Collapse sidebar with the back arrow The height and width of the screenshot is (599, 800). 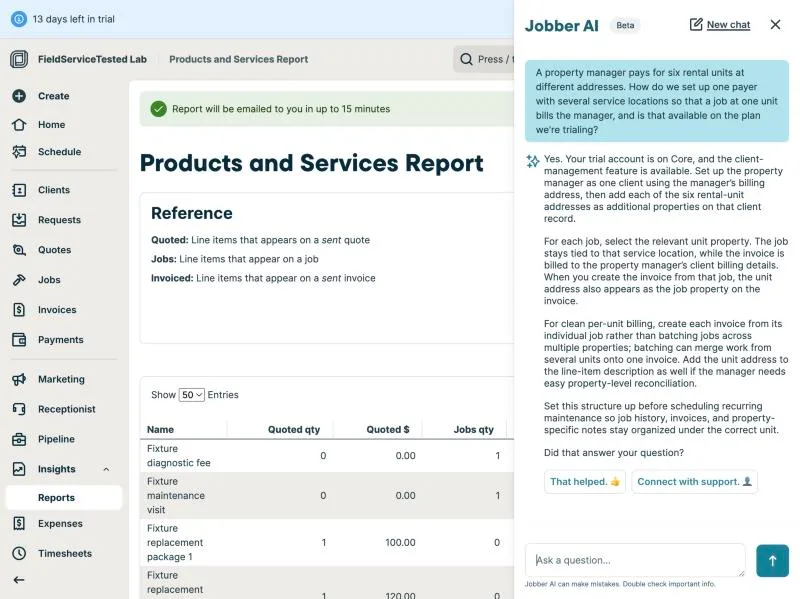pyautogui.click(x=19, y=580)
